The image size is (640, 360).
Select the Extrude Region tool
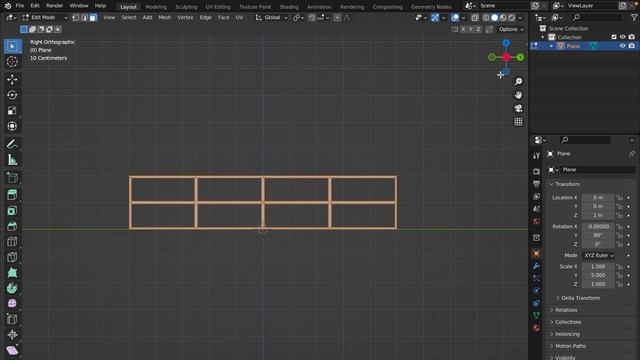12,195
